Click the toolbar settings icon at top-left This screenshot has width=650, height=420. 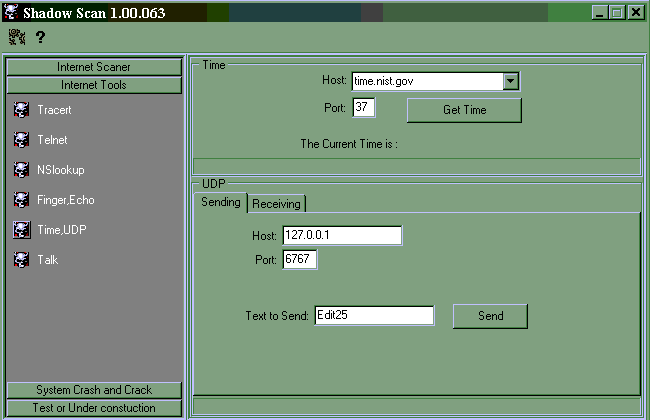tap(17, 37)
